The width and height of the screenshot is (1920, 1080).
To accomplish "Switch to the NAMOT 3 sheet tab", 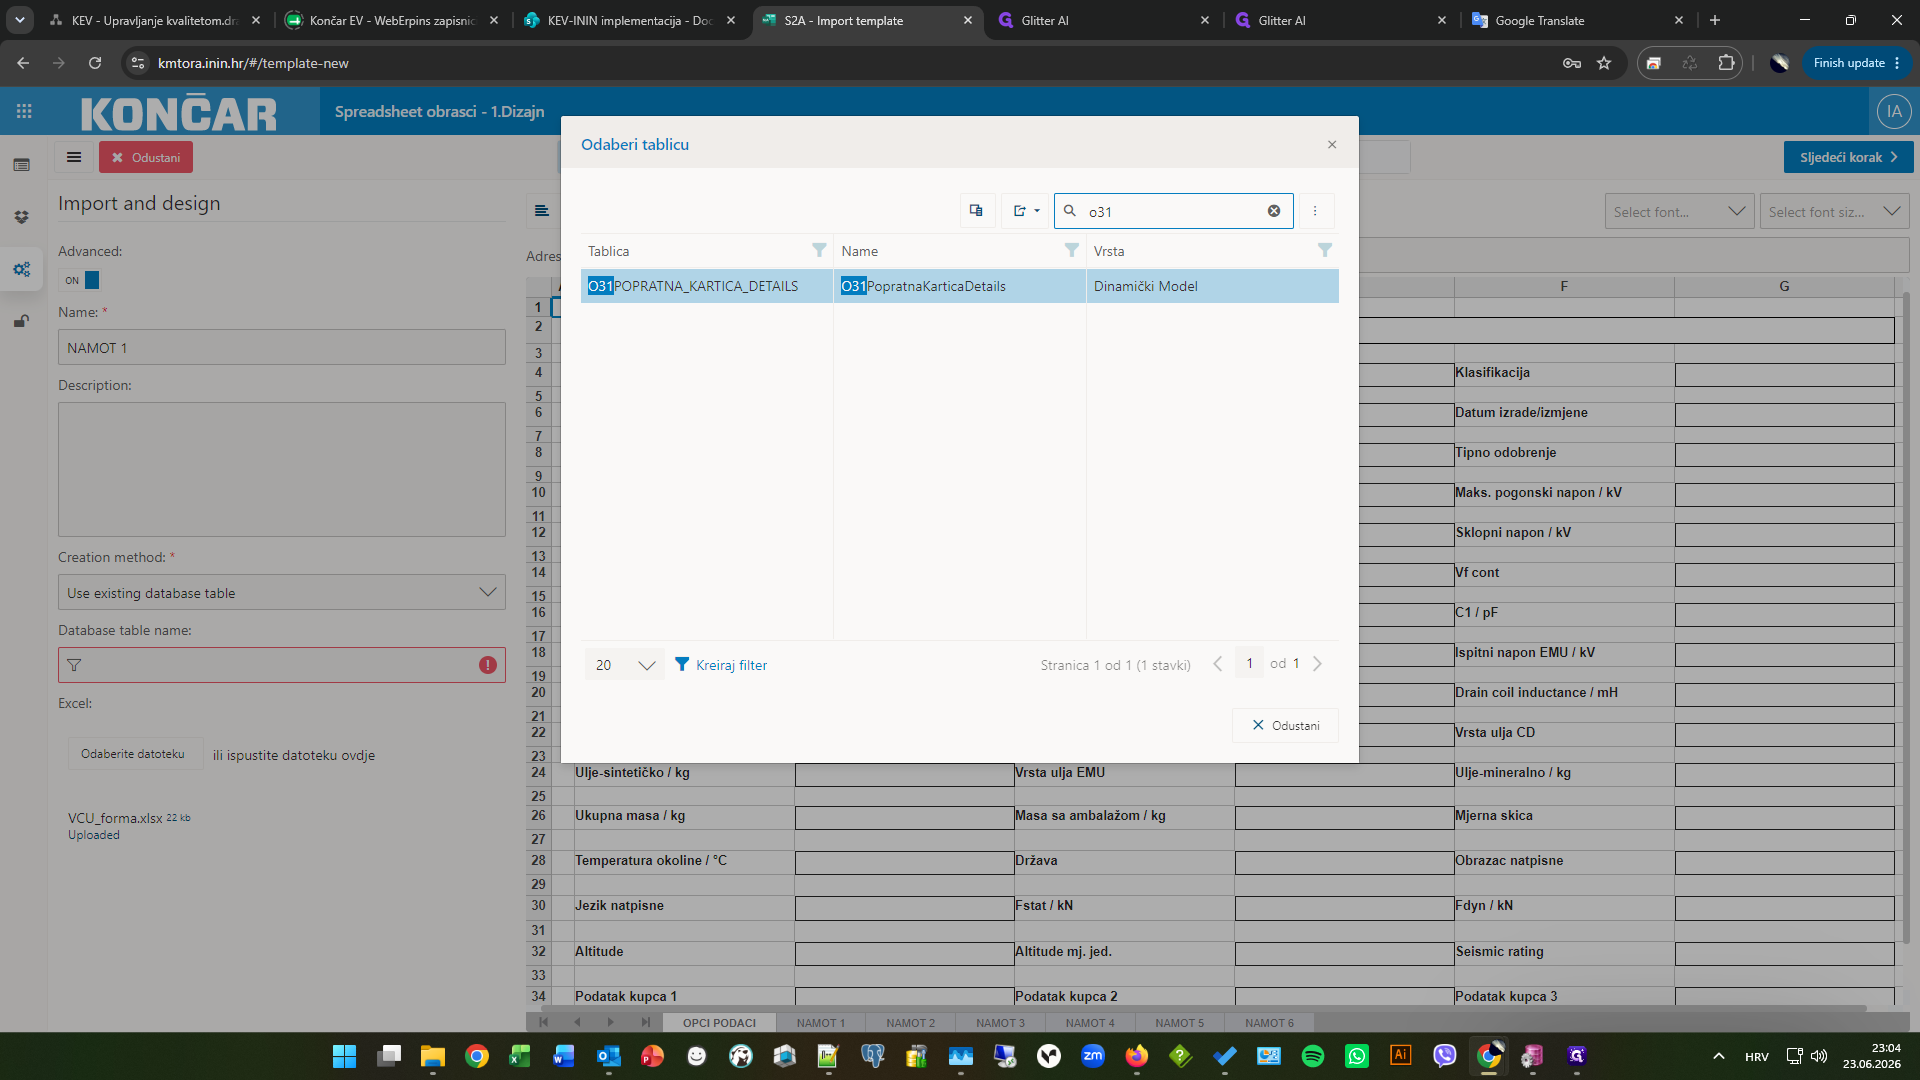I will (x=1001, y=1023).
